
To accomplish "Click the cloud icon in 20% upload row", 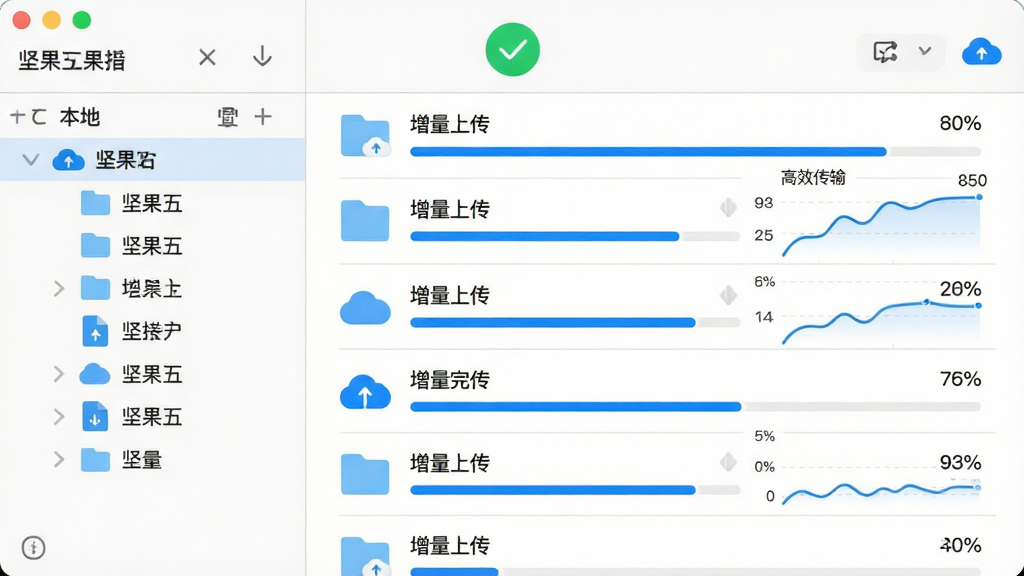I will click(x=365, y=308).
